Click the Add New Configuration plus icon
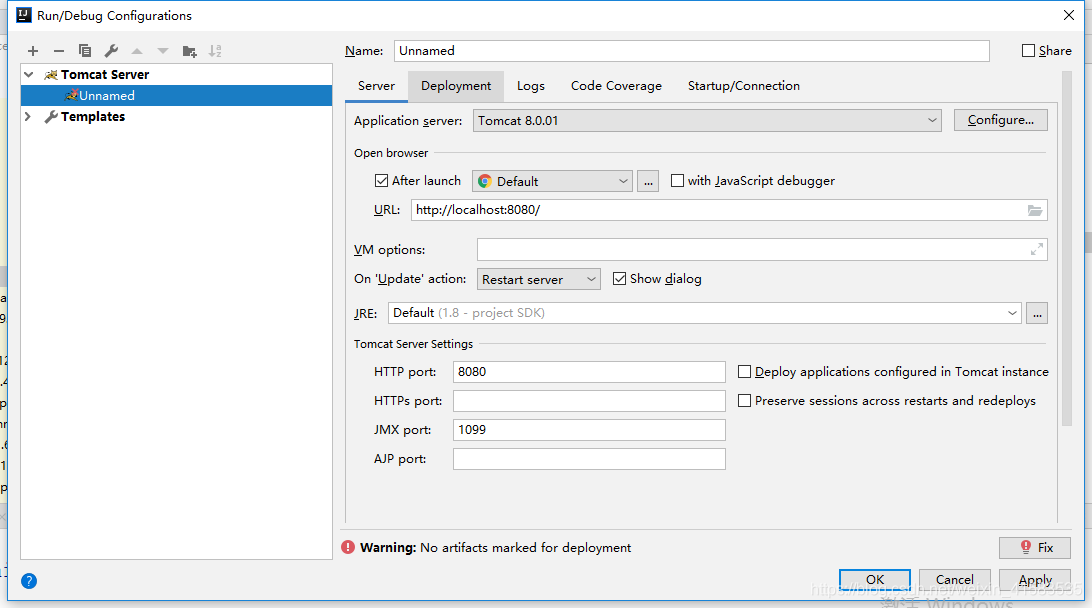1092x608 pixels. tap(33, 51)
